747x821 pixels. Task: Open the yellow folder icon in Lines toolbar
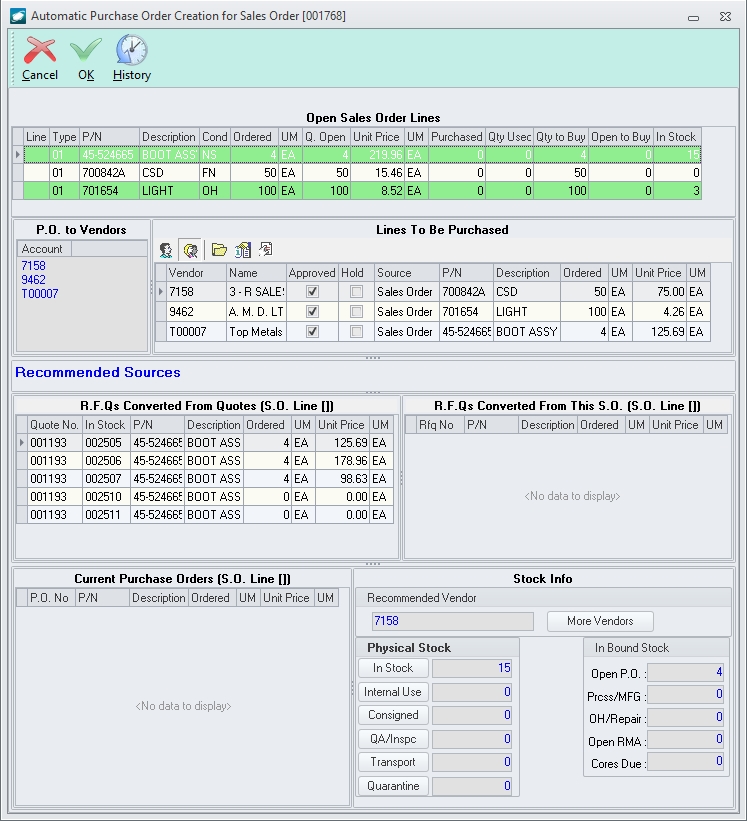219,250
